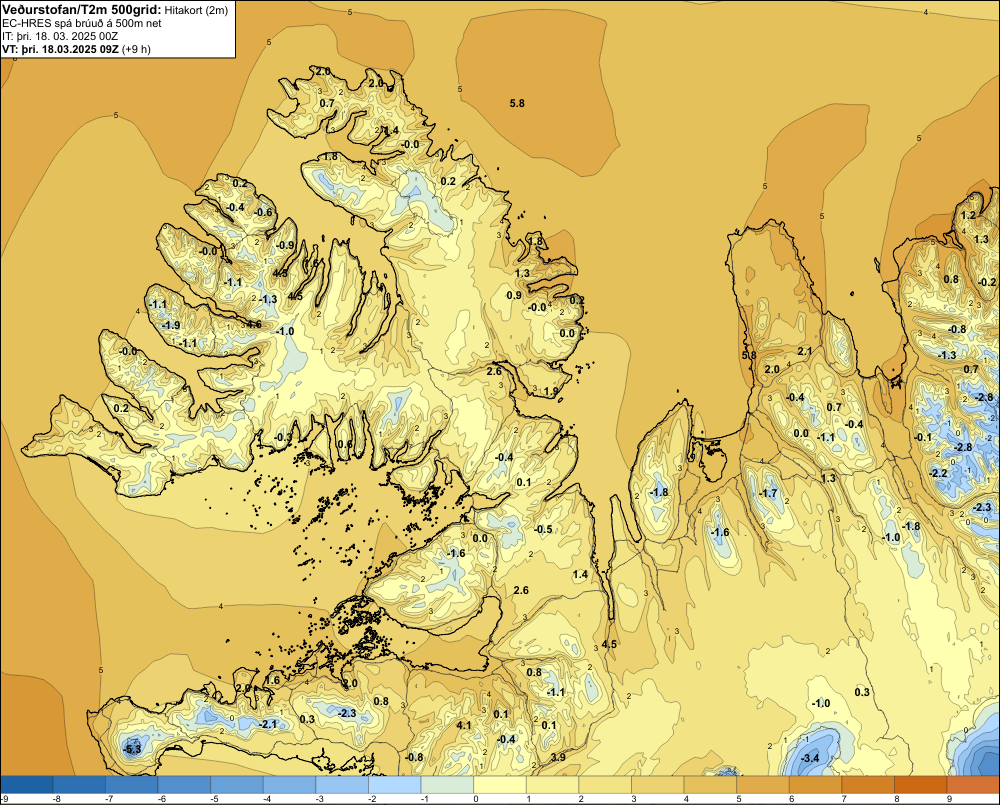This screenshot has width=1000, height=805.
Task: Select the legend color between 2 and 3
Action: point(605,784)
